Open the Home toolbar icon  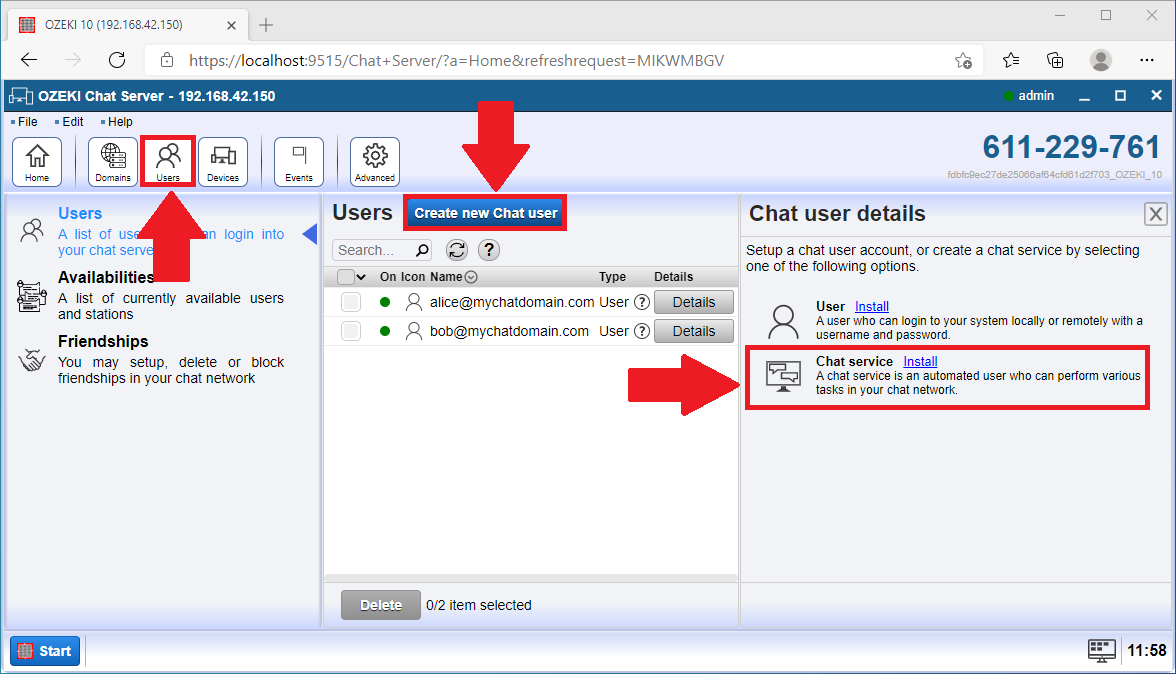37,161
